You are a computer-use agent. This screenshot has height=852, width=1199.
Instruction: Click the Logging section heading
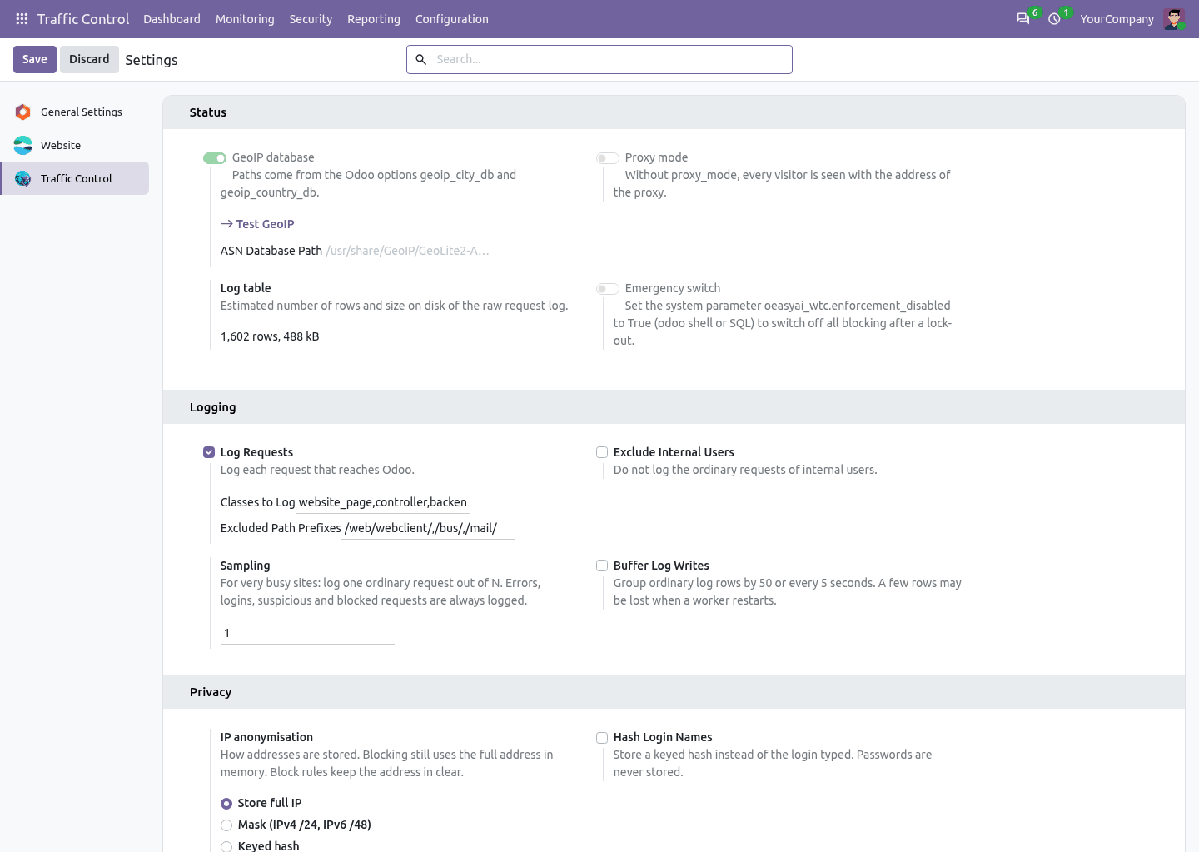[213, 408]
